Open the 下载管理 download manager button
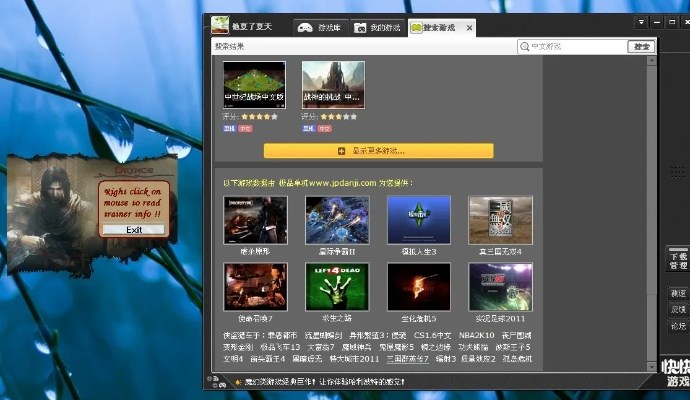The width and height of the screenshot is (690, 400). click(x=678, y=260)
